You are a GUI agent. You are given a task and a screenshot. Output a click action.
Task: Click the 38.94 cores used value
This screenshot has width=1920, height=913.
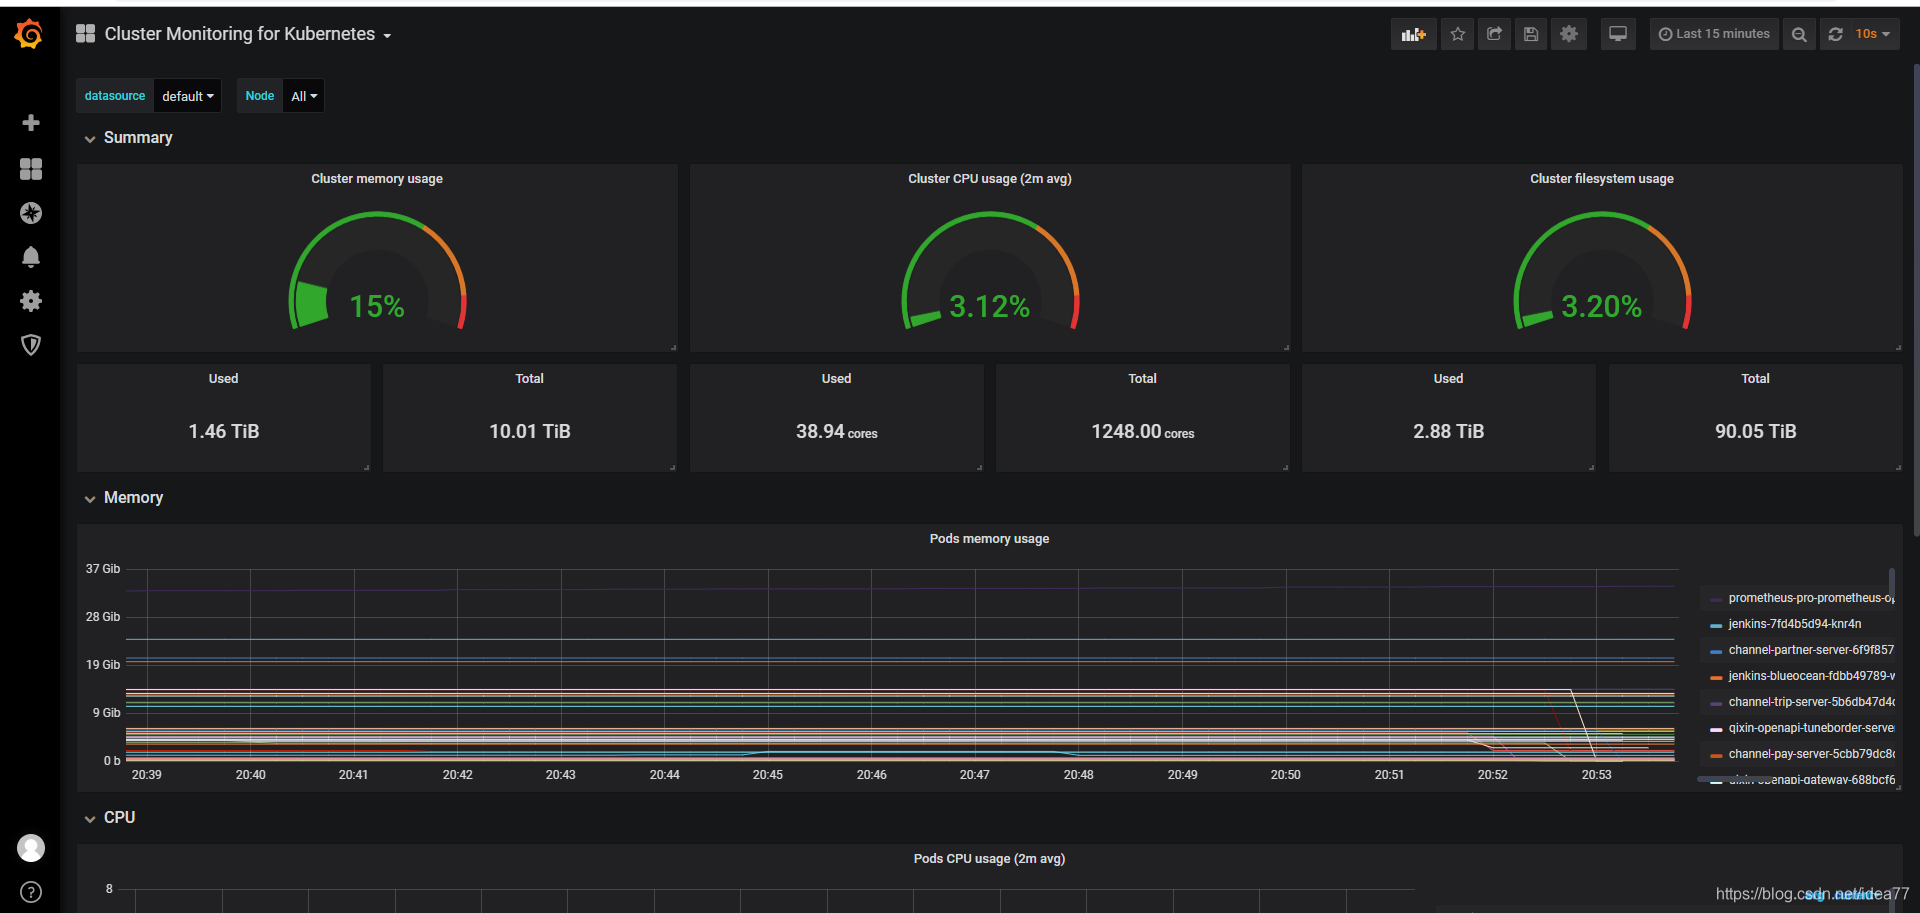[x=836, y=432]
